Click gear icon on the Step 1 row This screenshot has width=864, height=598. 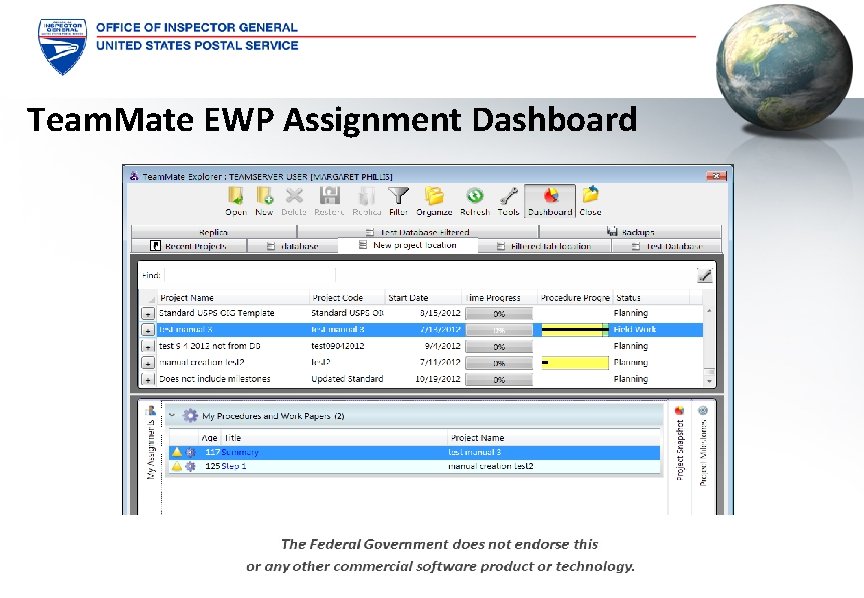click(x=190, y=466)
